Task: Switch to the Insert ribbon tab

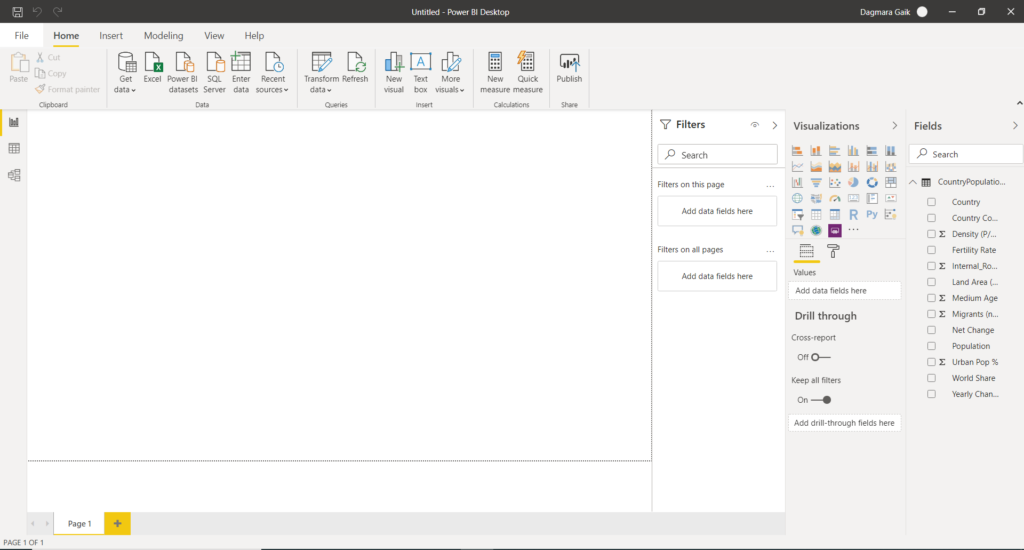Action: (x=111, y=35)
